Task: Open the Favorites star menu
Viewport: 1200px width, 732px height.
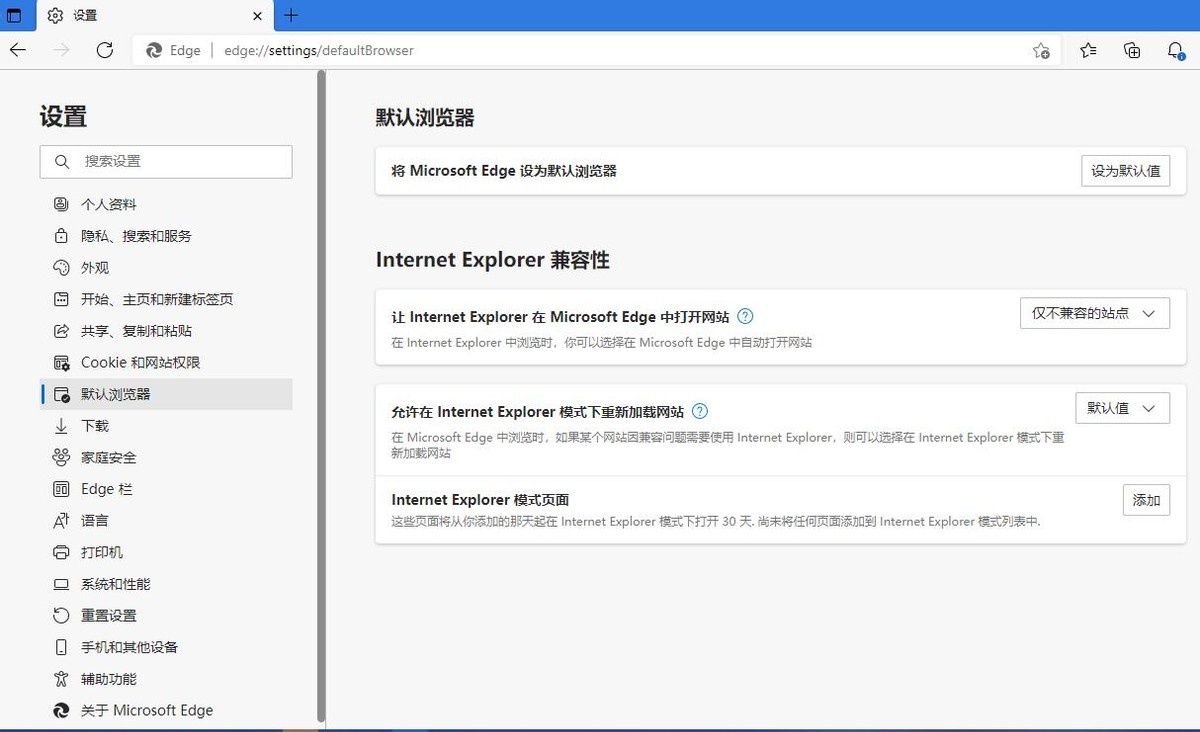Action: pyautogui.click(x=1088, y=50)
